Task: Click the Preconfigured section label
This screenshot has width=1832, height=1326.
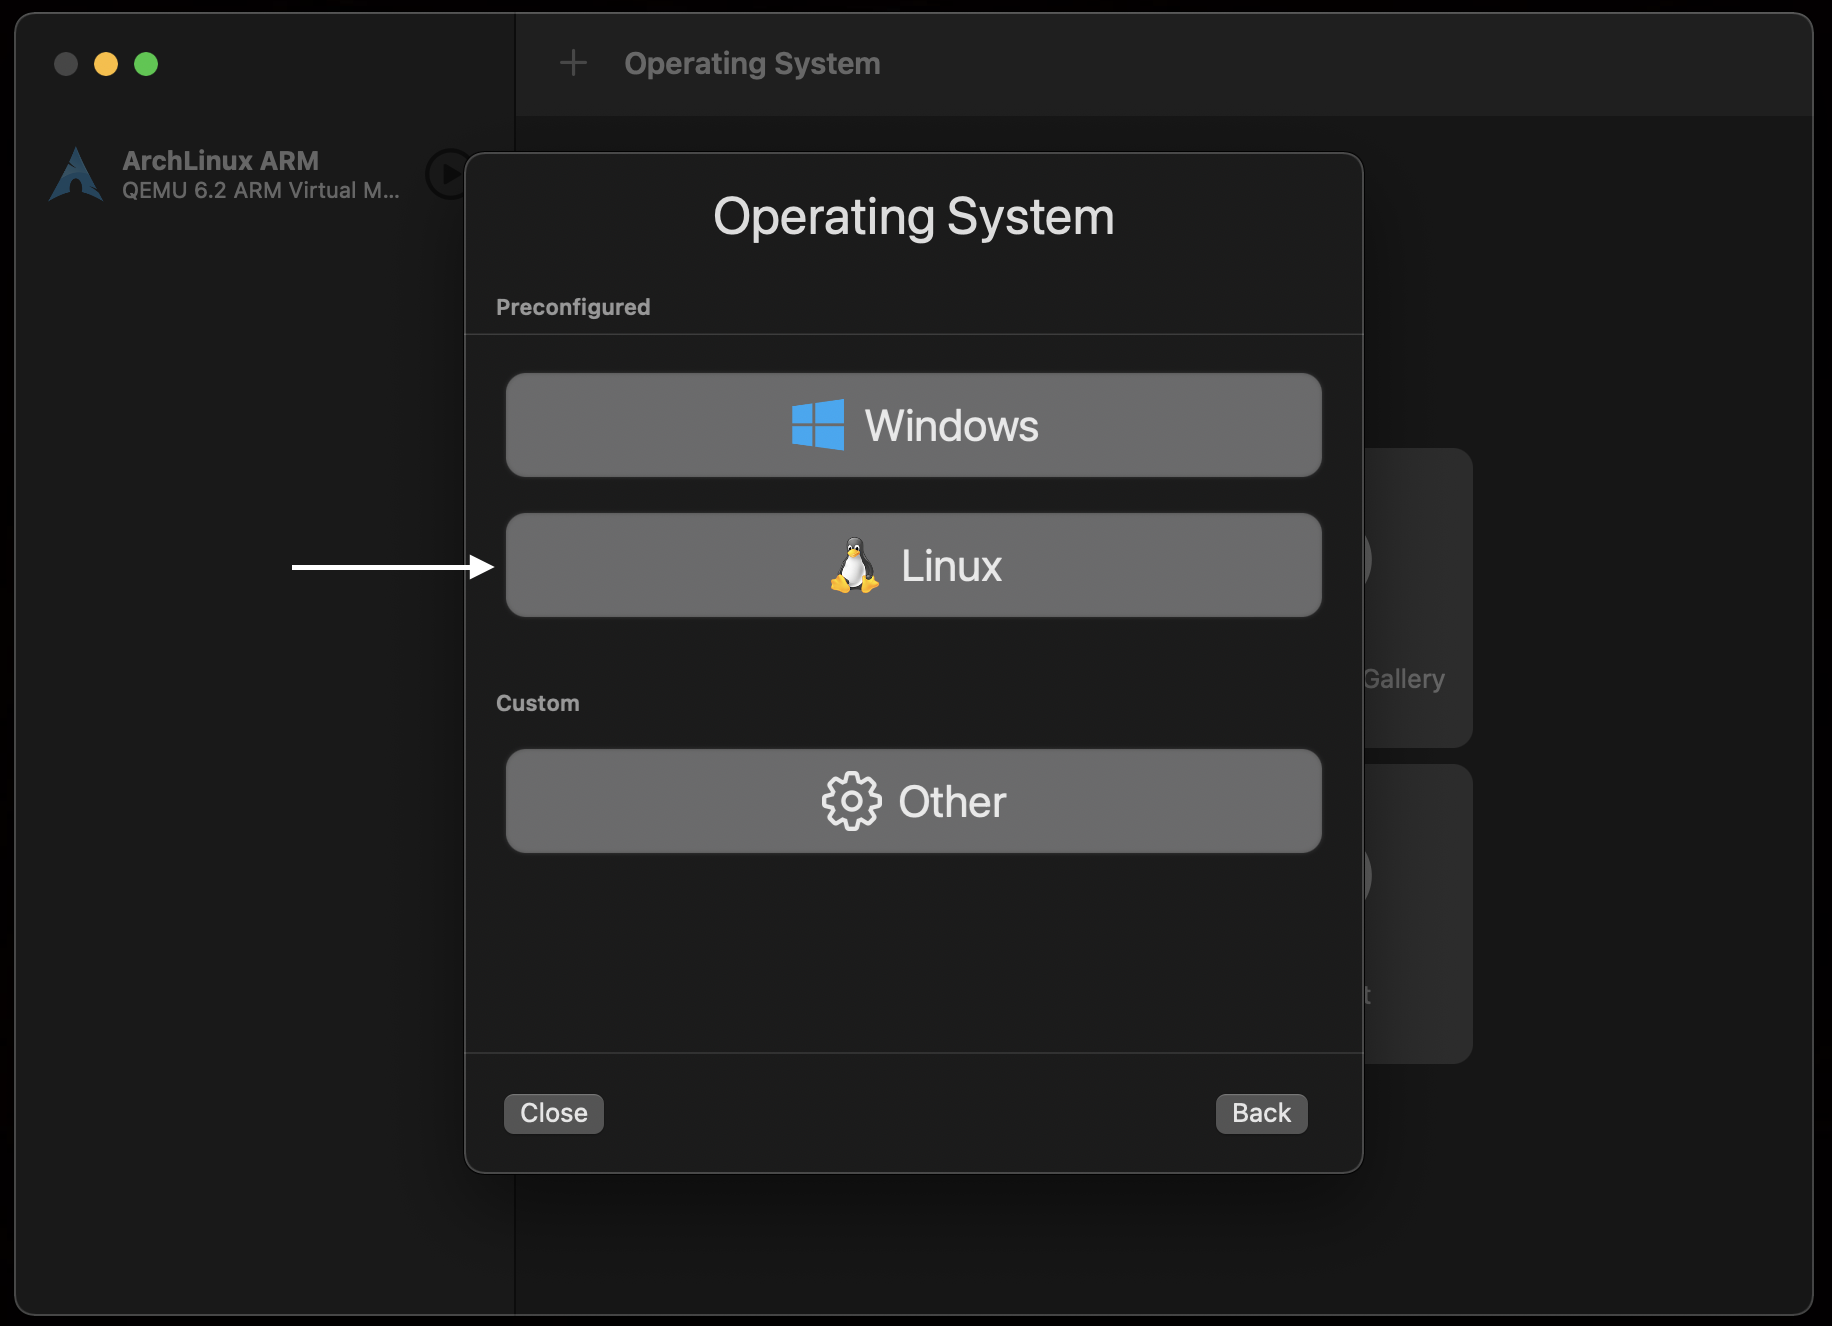Action: pyautogui.click(x=573, y=307)
